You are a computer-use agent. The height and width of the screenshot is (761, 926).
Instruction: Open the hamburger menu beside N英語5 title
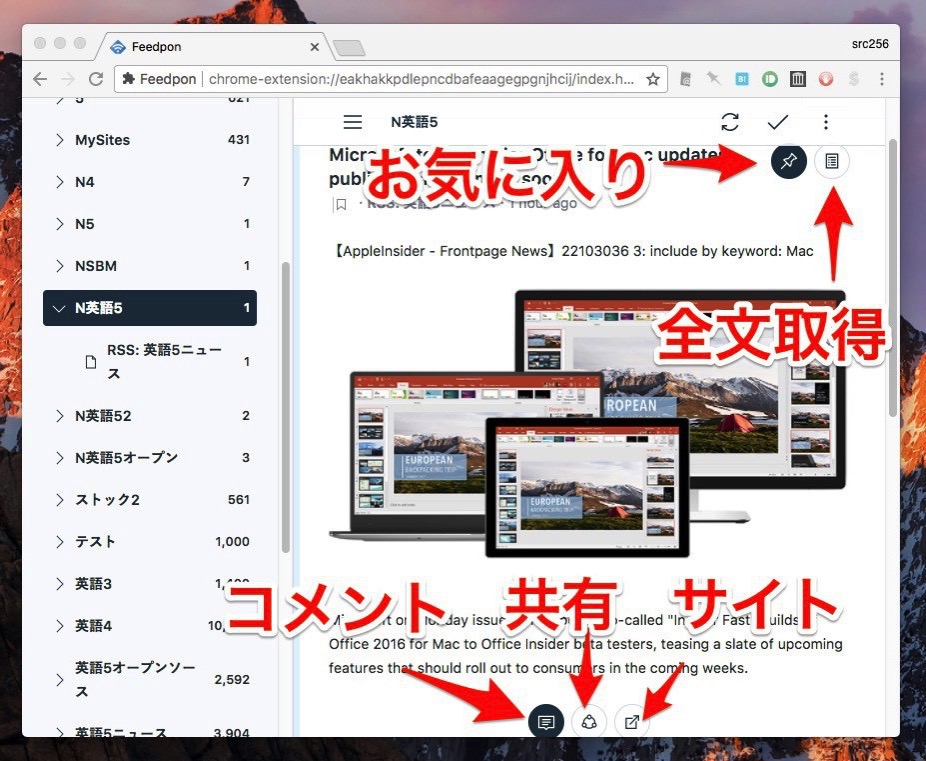(353, 122)
